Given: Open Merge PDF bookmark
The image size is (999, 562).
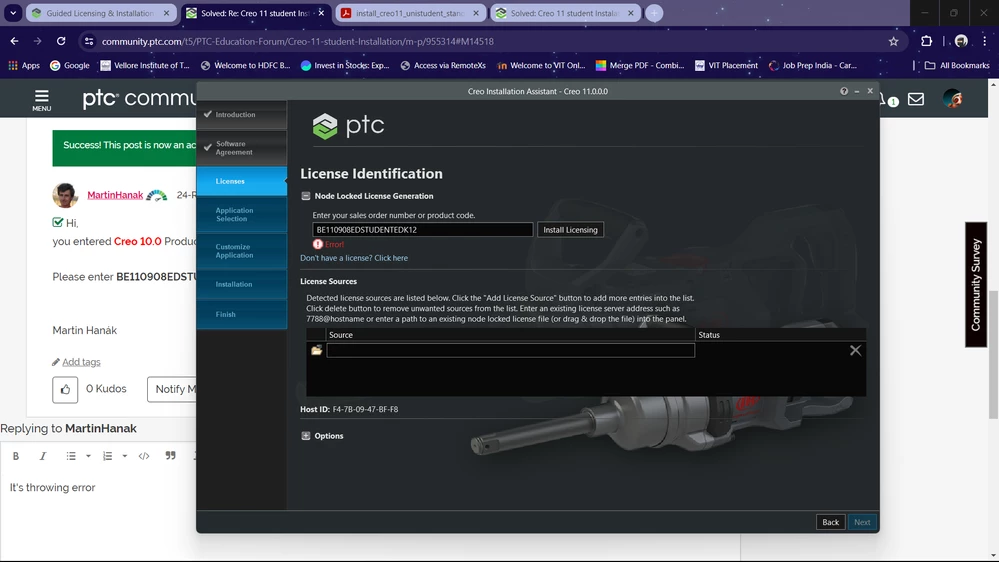Looking at the screenshot, I should pyautogui.click(x=640, y=66).
